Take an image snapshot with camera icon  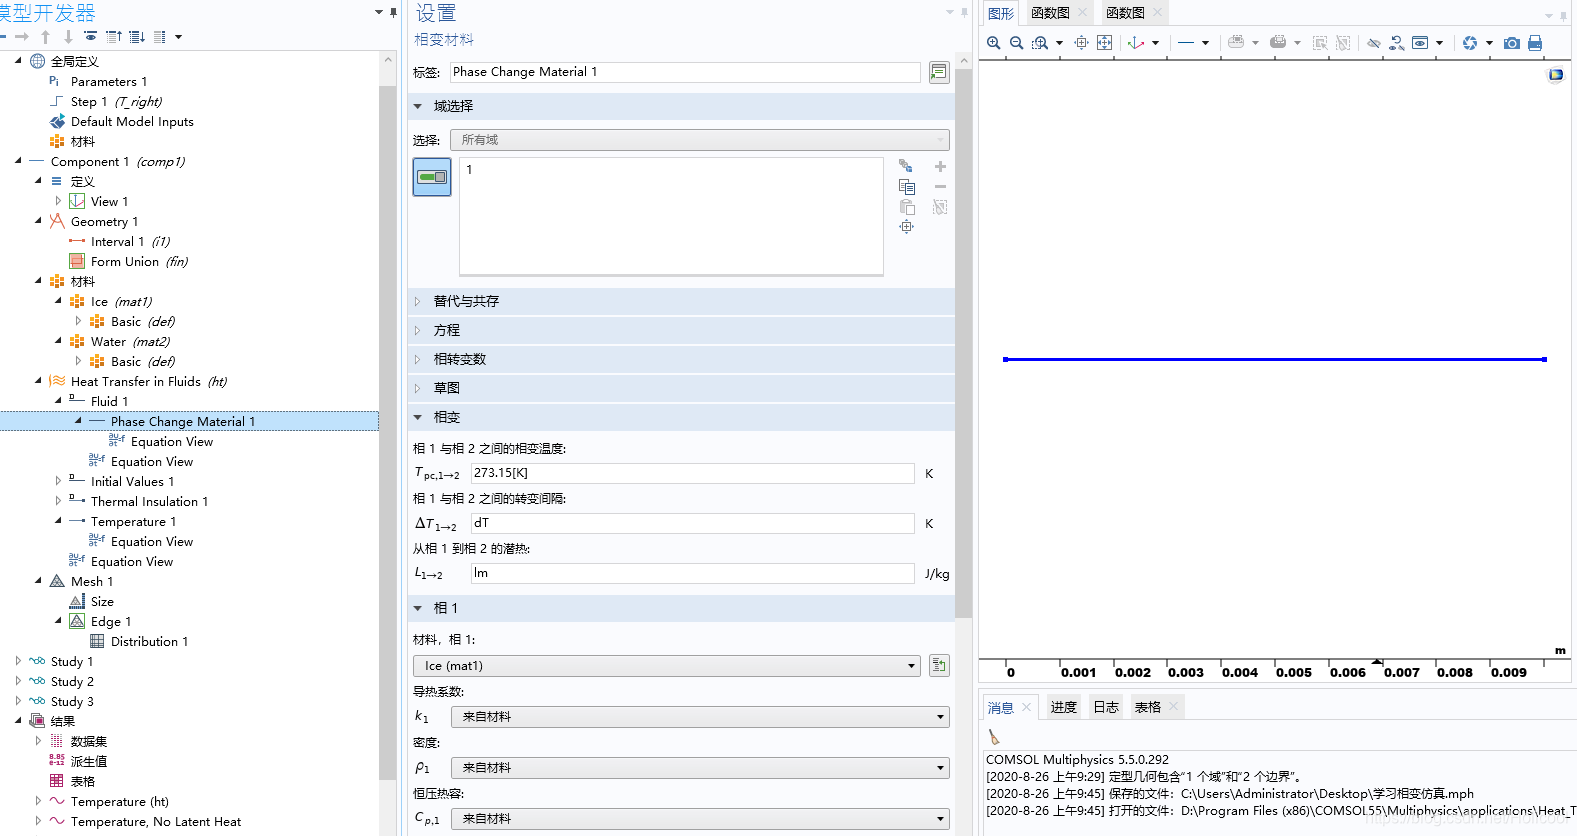pos(1512,43)
